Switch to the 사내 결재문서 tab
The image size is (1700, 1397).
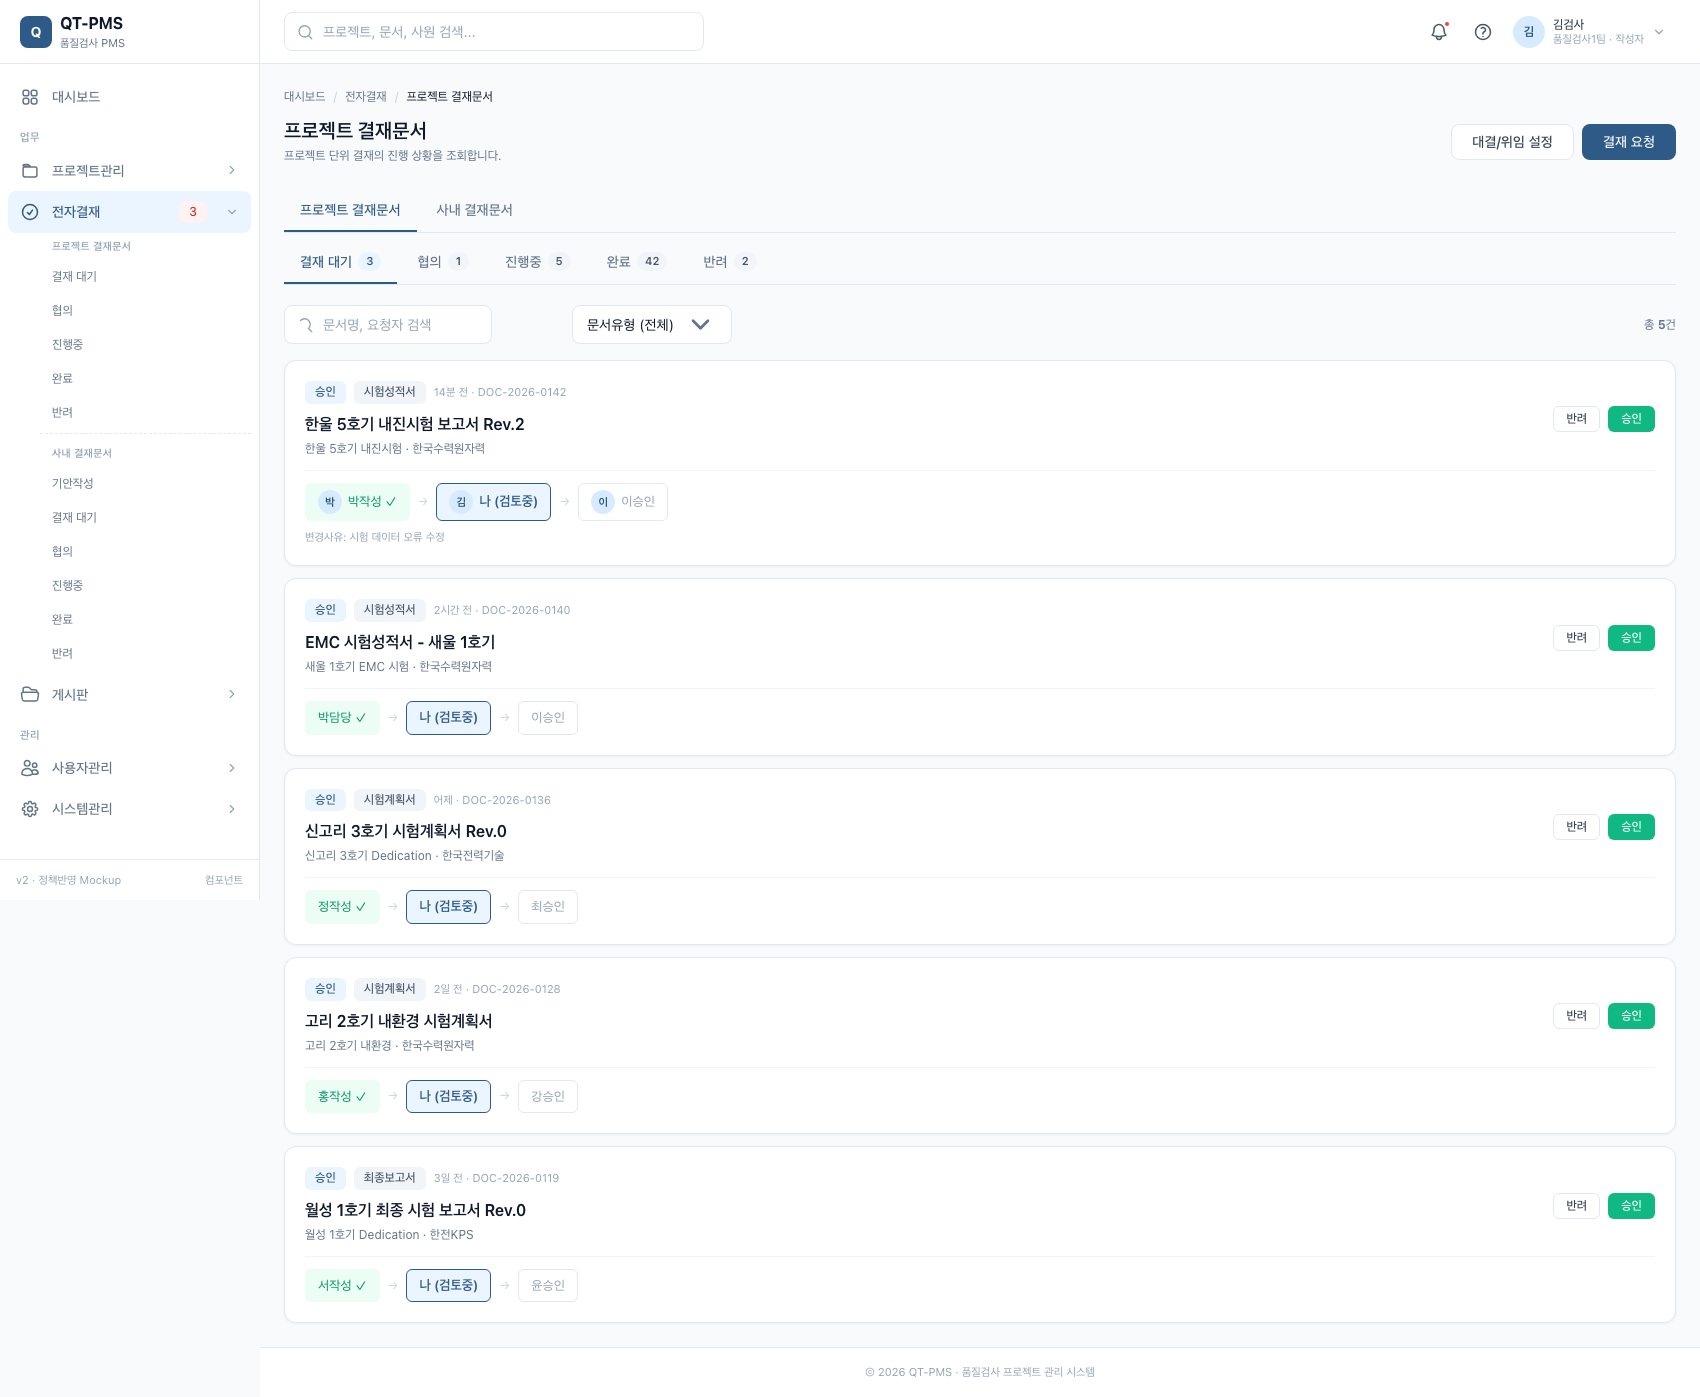coord(474,210)
